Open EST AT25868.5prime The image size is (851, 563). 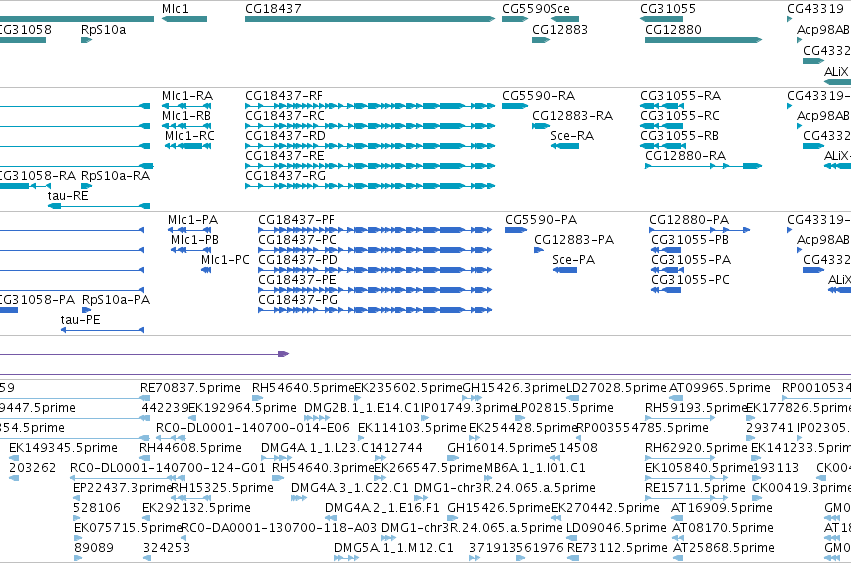(x=723, y=549)
